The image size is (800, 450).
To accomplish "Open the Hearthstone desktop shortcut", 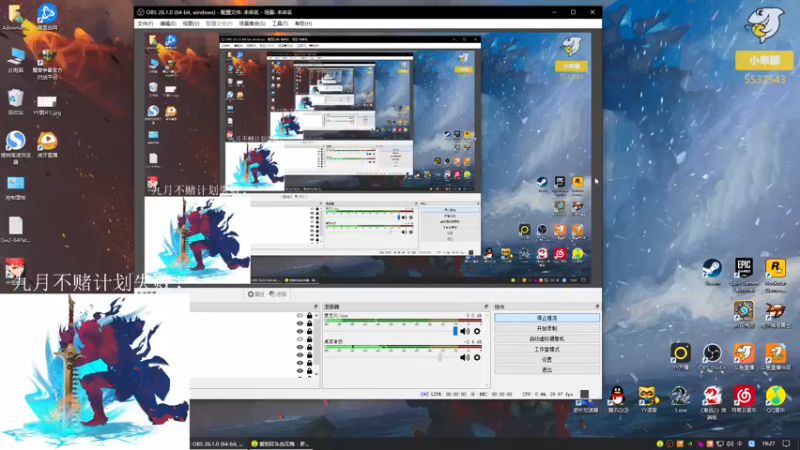I will 744,314.
